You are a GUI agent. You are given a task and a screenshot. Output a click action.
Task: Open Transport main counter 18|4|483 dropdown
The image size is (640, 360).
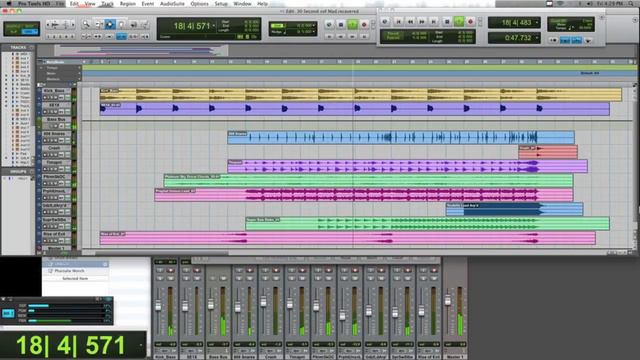(x=536, y=22)
